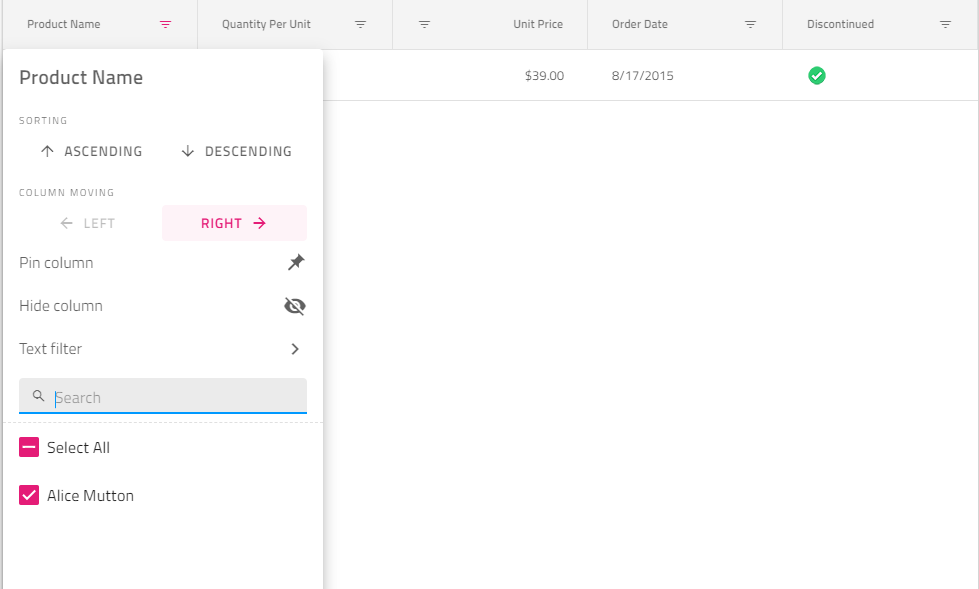This screenshot has height=589, width=979.
Task: Open the Order Date filter icon
Action: click(x=750, y=24)
